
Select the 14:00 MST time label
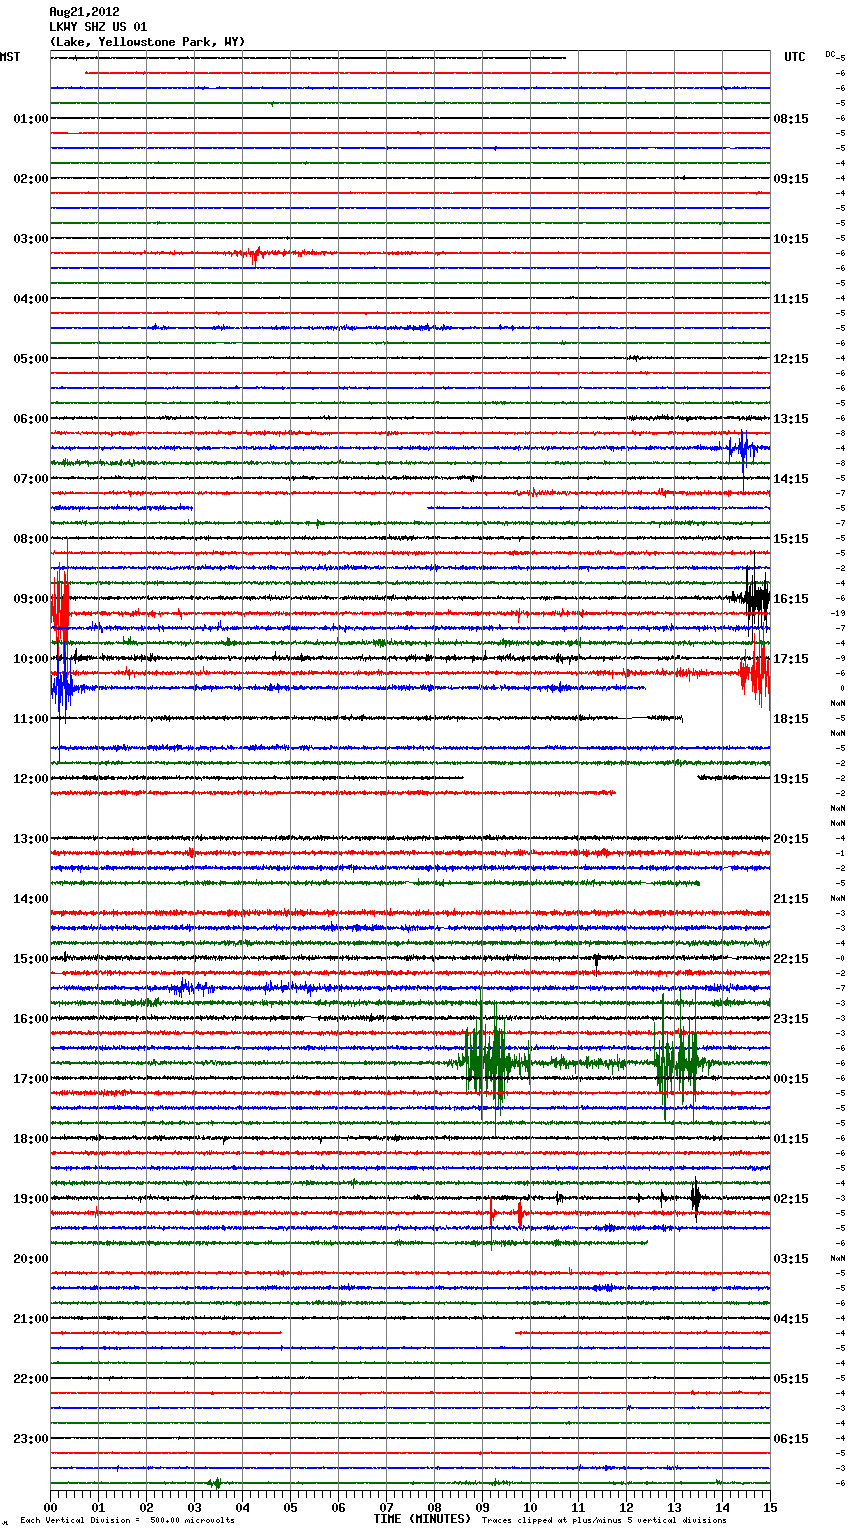[30, 899]
